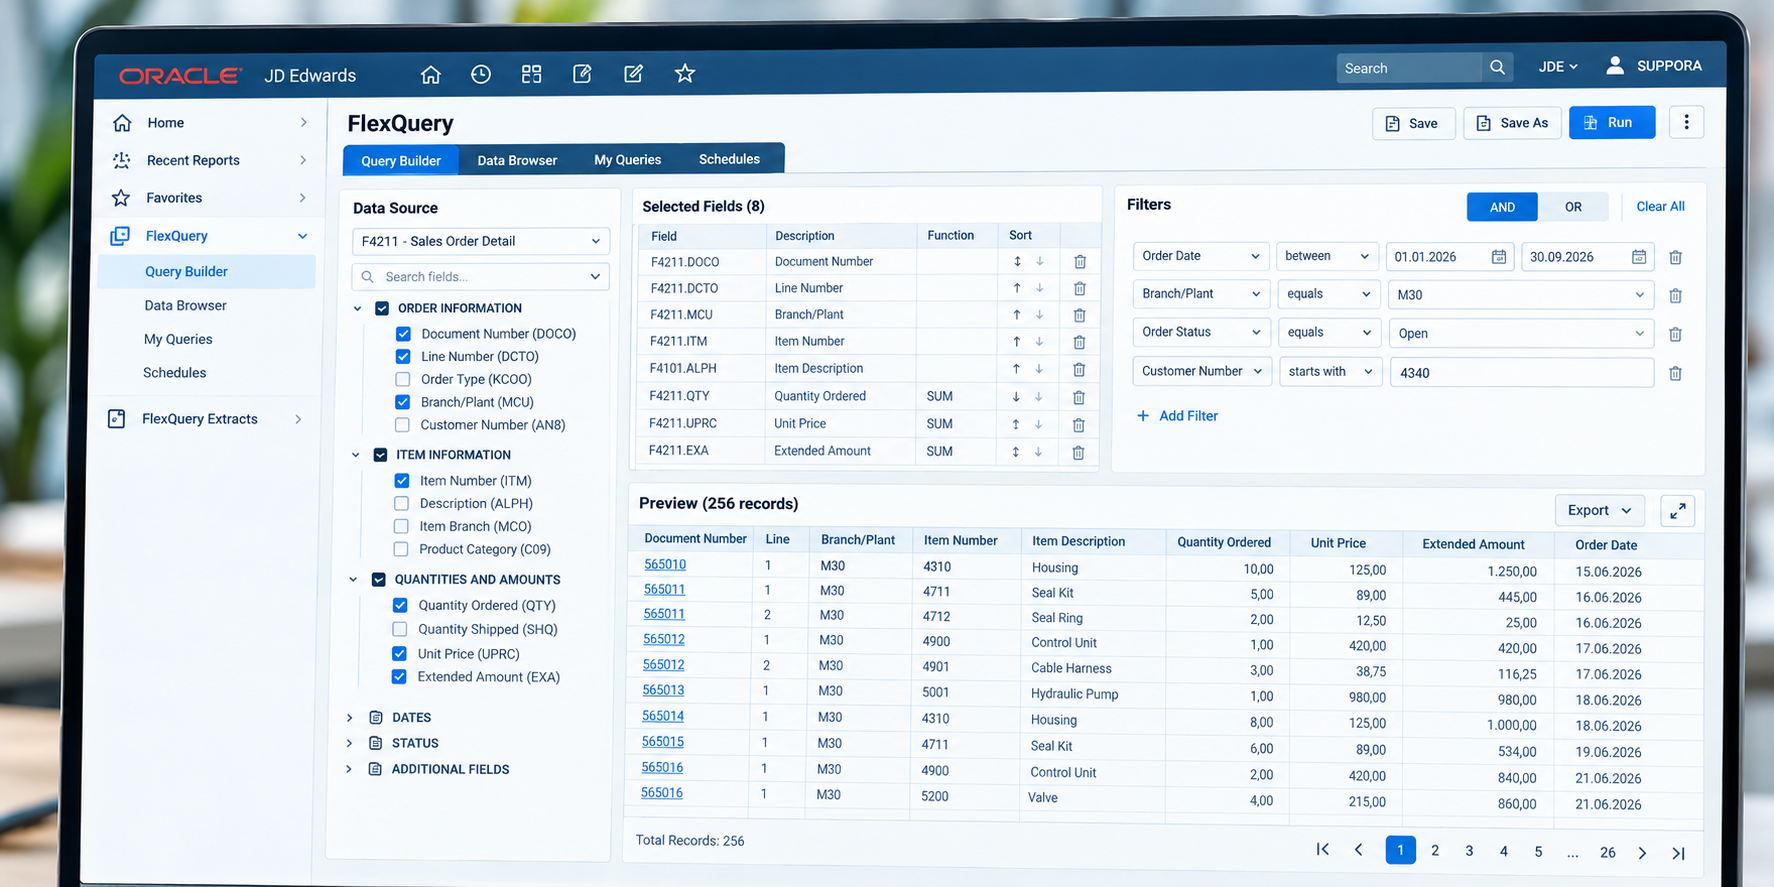Open the recent history clock icon
The height and width of the screenshot is (887, 1774).
pos(481,74)
